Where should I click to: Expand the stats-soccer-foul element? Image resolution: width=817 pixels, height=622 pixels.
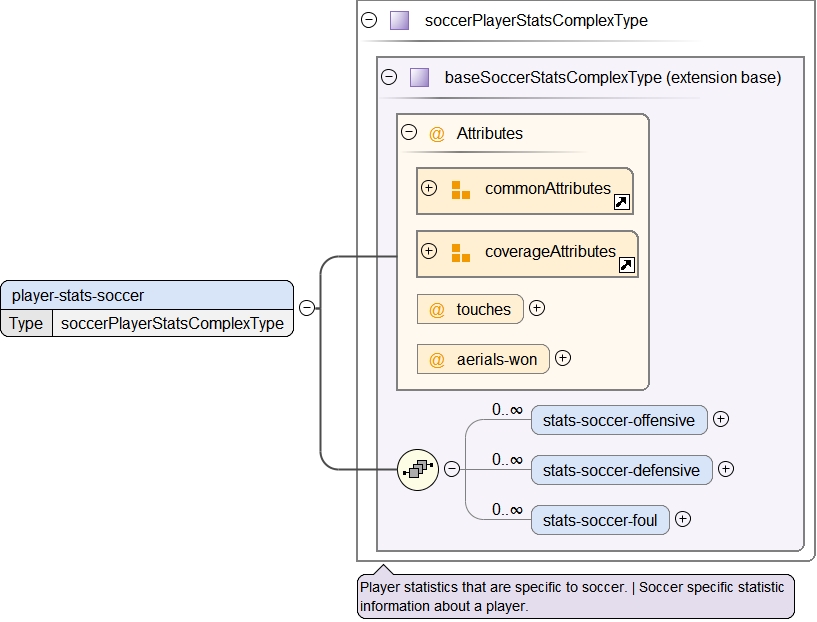(682, 519)
